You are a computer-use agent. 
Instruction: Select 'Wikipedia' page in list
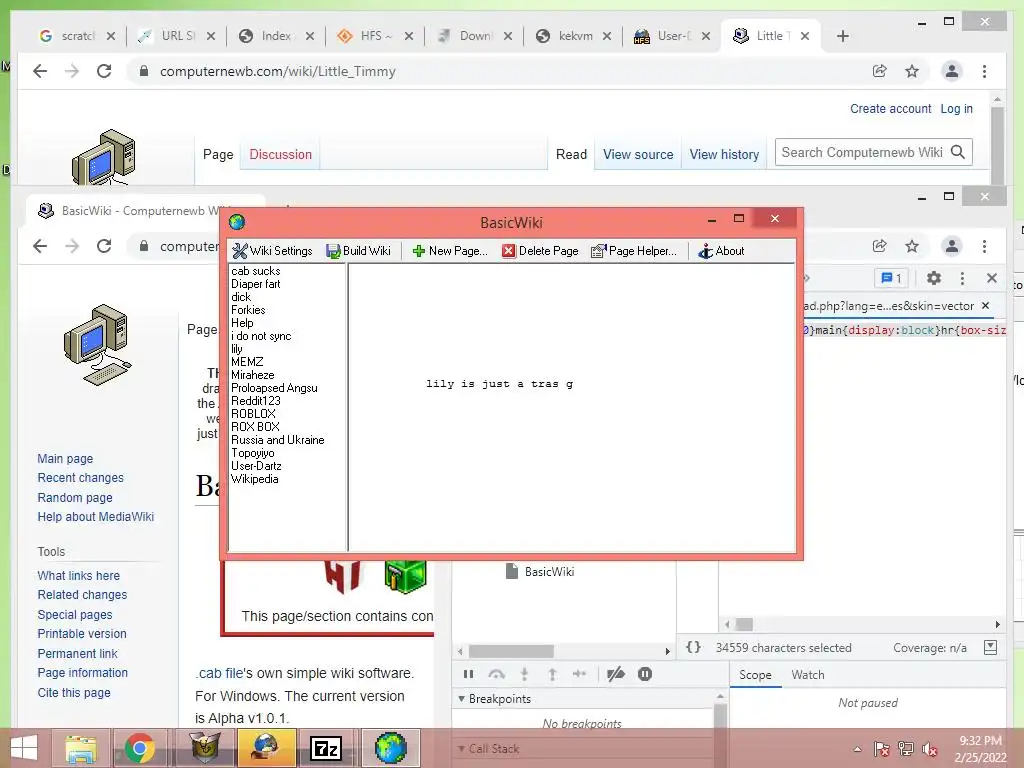(x=254, y=479)
